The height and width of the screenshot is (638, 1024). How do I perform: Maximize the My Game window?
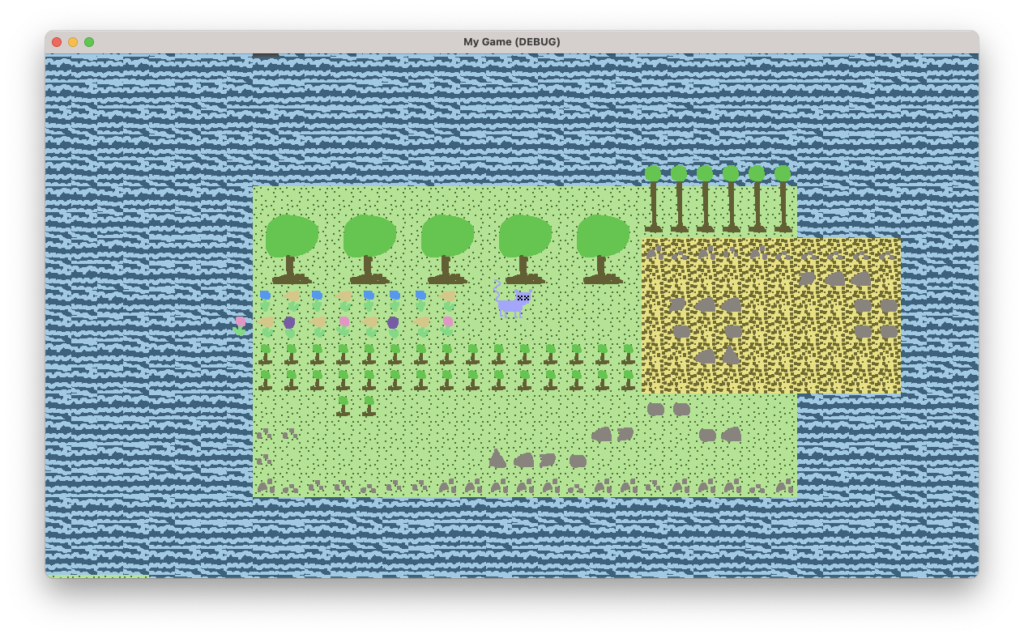pos(89,42)
